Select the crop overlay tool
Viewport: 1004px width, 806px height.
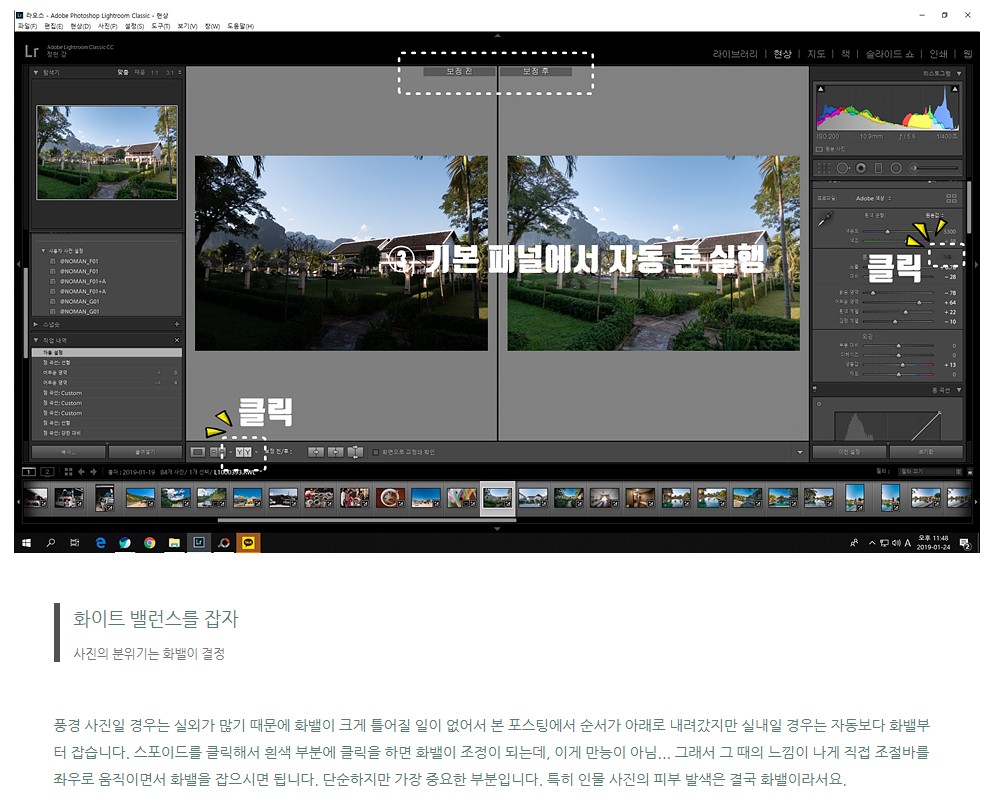pyautogui.click(x=824, y=168)
